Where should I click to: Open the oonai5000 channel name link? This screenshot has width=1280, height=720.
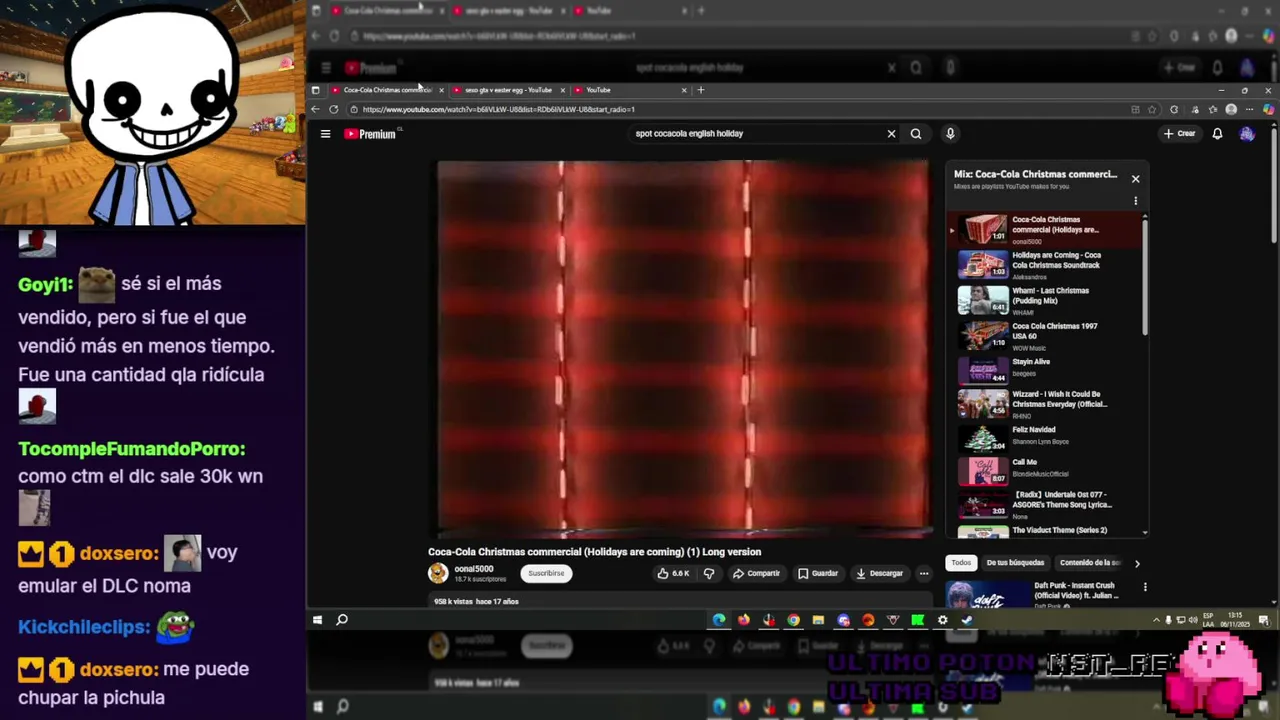474,569
